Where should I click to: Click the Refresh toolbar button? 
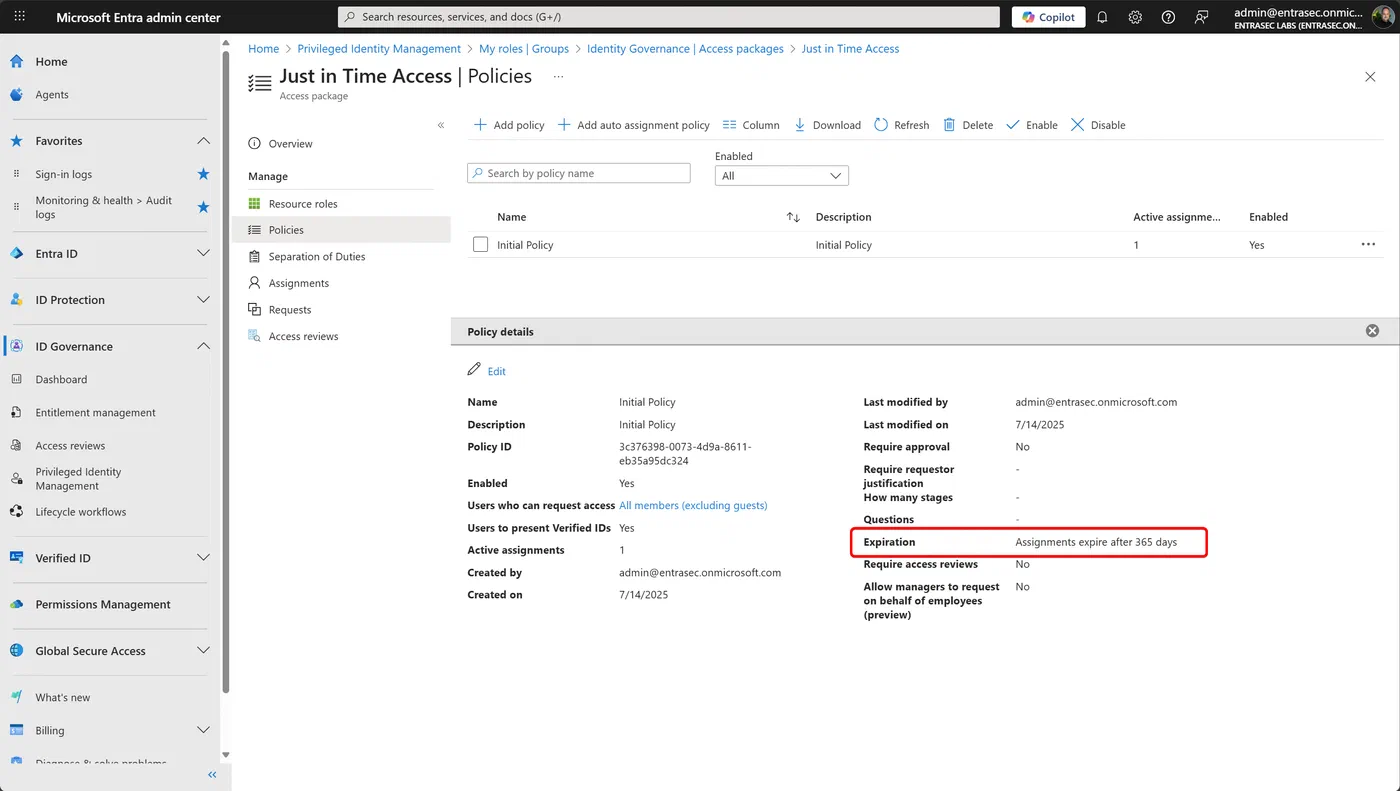(x=901, y=125)
